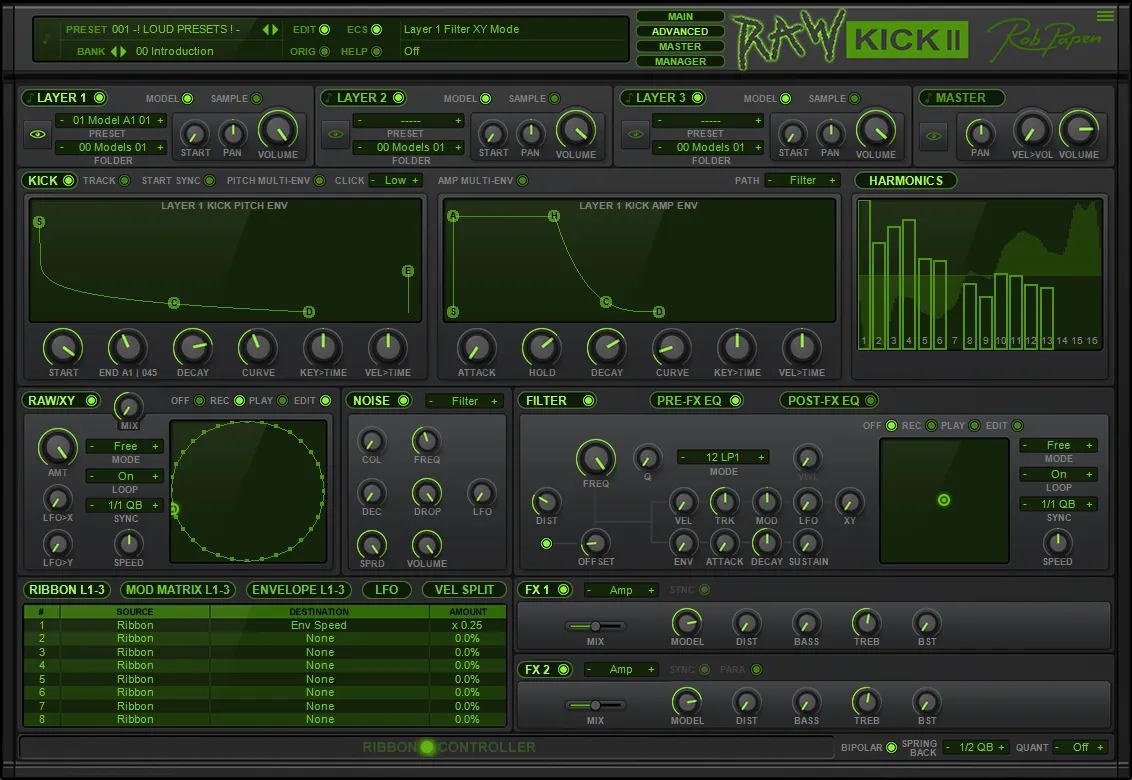The image size is (1132, 780).
Task: Open the noise path Filter dropdown
Action: pyautogui.click(x=464, y=401)
